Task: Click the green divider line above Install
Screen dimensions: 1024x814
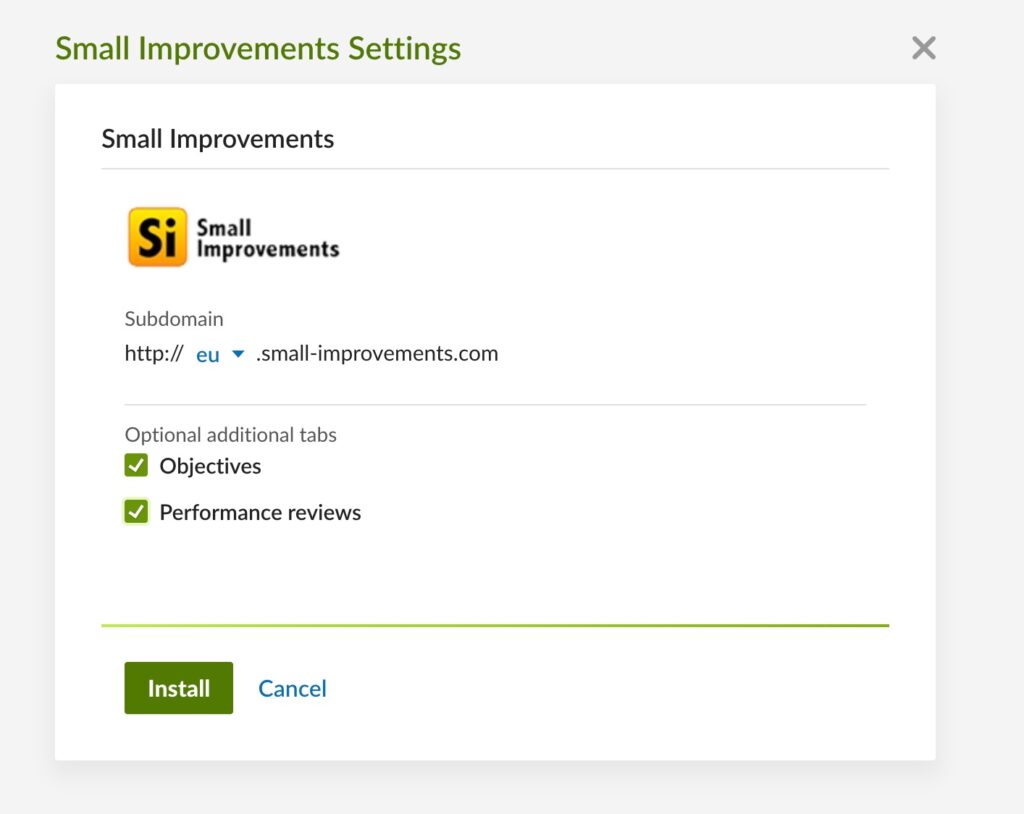Action: (x=495, y=625)
